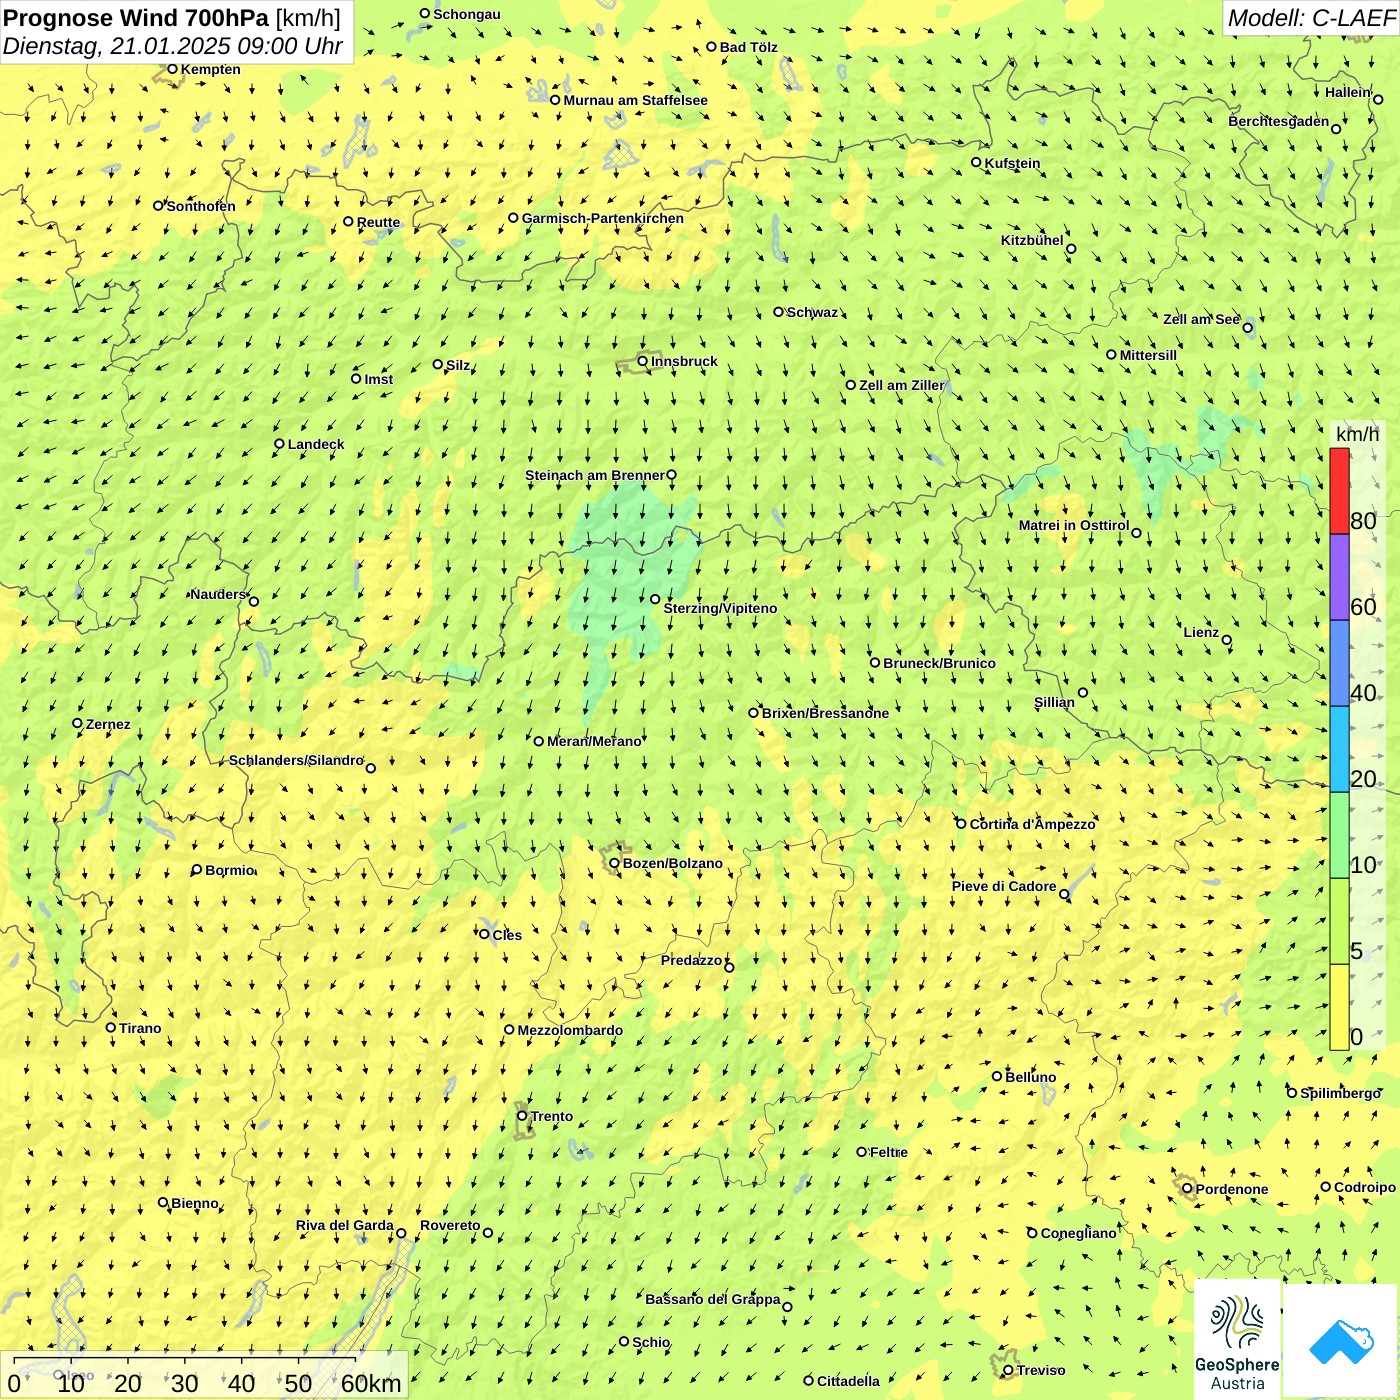Click the Schwaz label

(x=812, y=312)
